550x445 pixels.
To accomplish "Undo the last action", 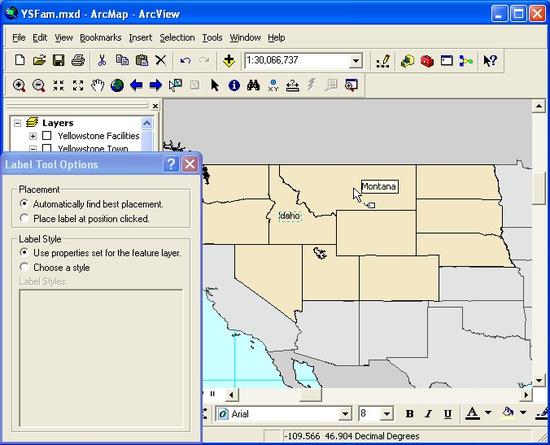I will pyautogui.click(x=185, y=60).
